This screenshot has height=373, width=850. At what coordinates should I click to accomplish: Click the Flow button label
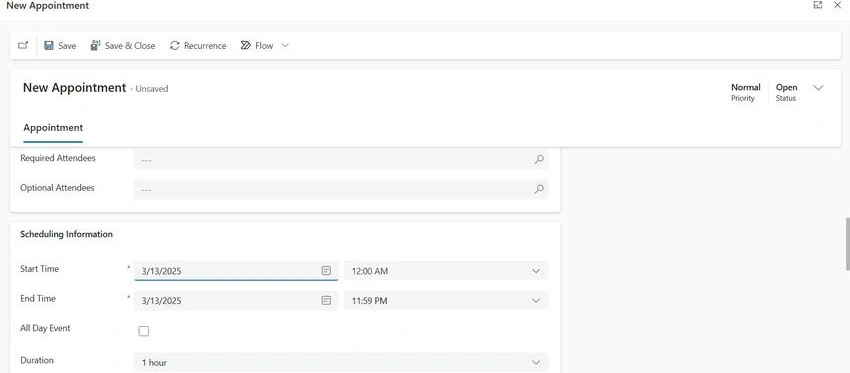point(264,46)
